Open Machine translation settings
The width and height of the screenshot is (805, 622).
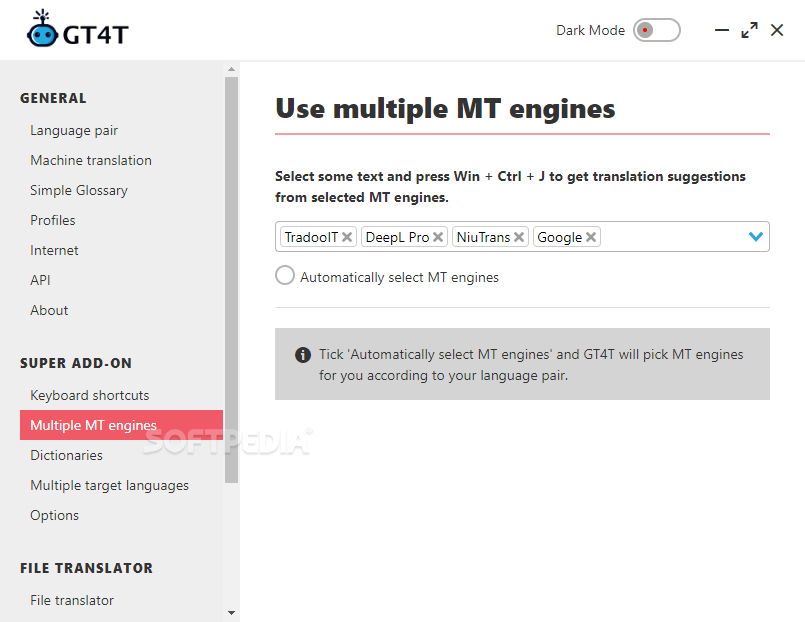pos(91,160)
